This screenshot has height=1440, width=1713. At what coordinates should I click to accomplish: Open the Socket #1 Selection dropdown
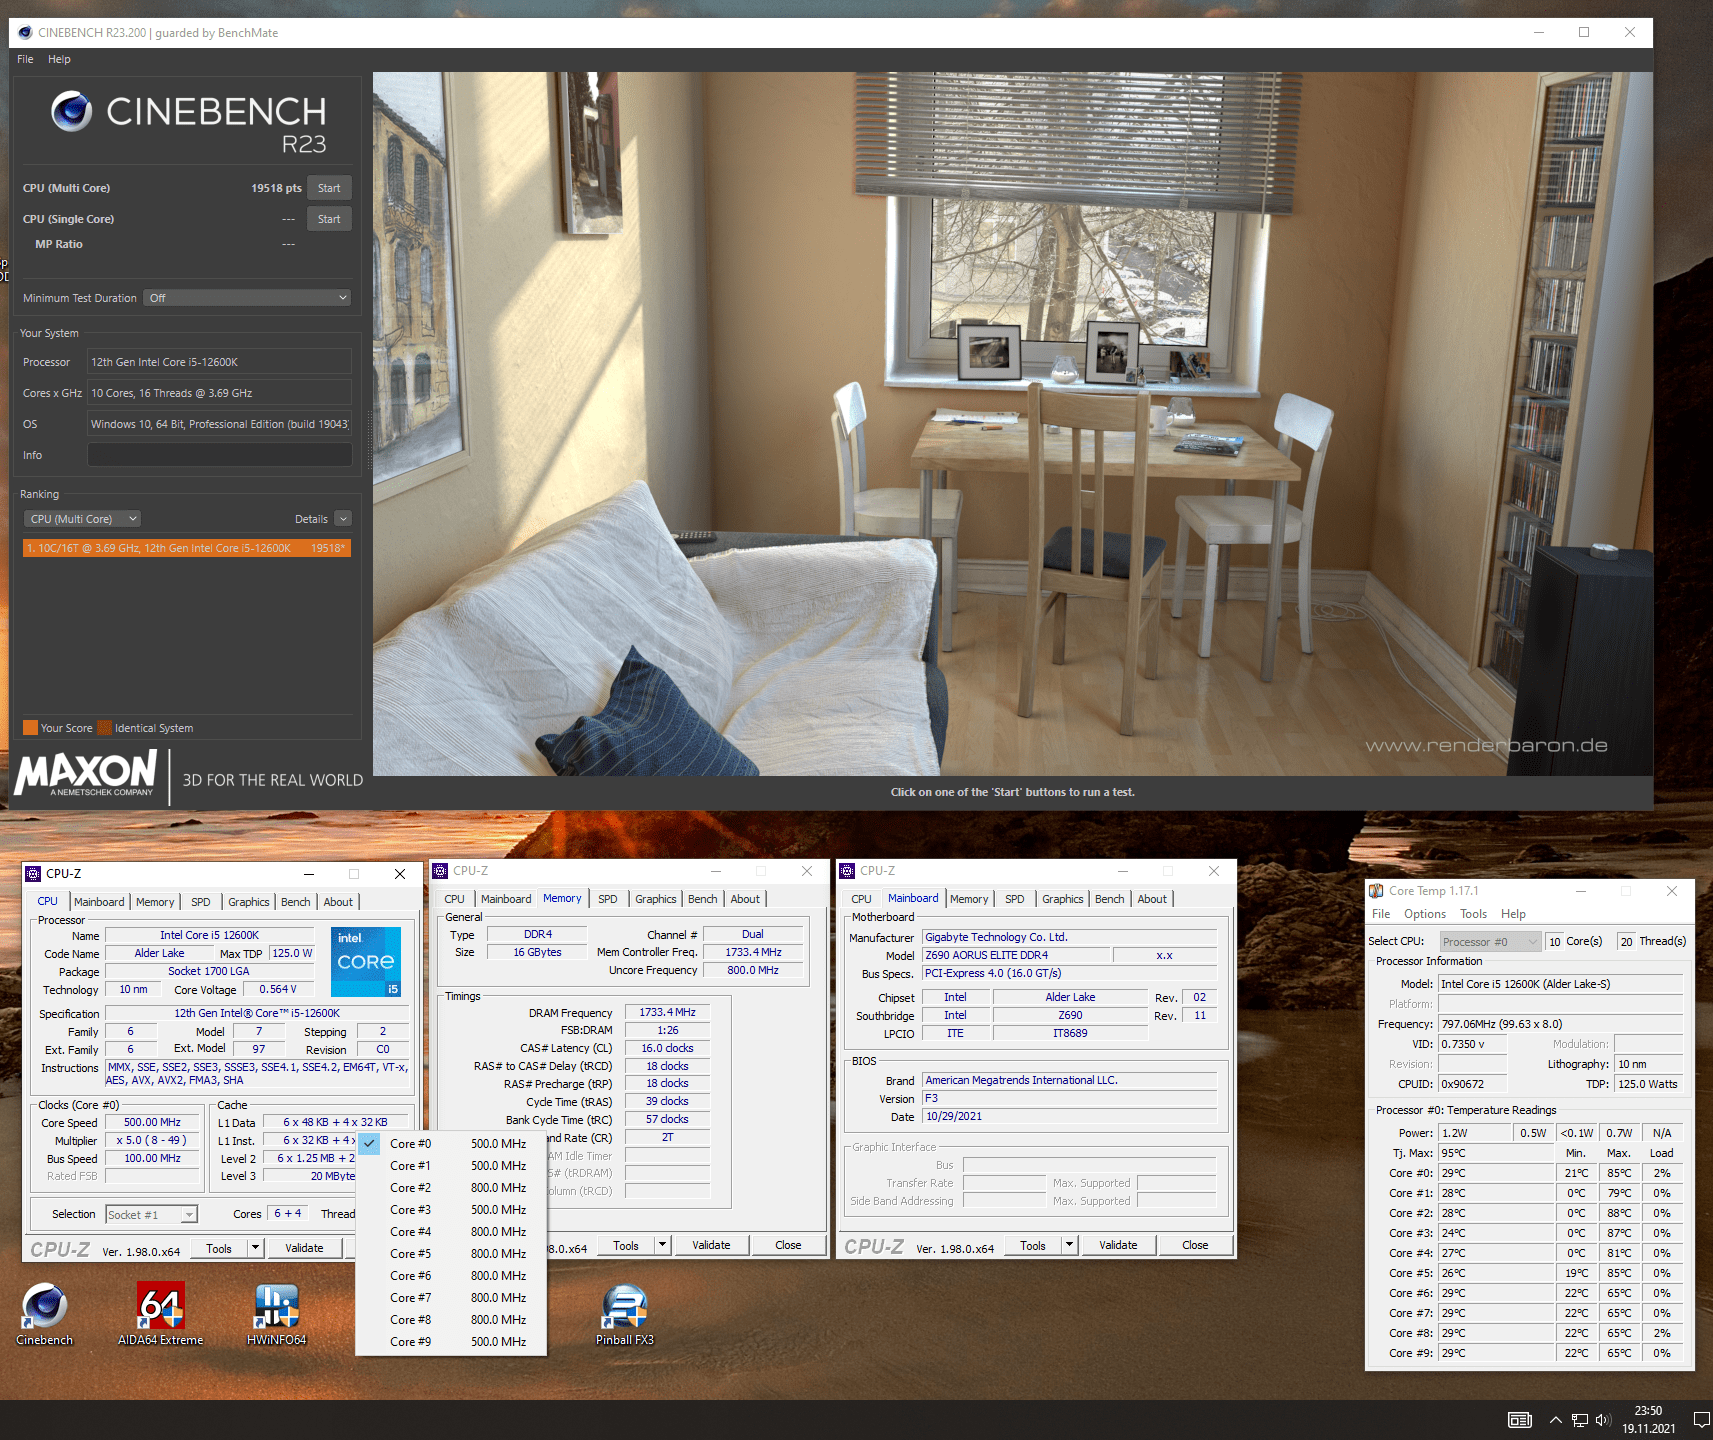152,1215
